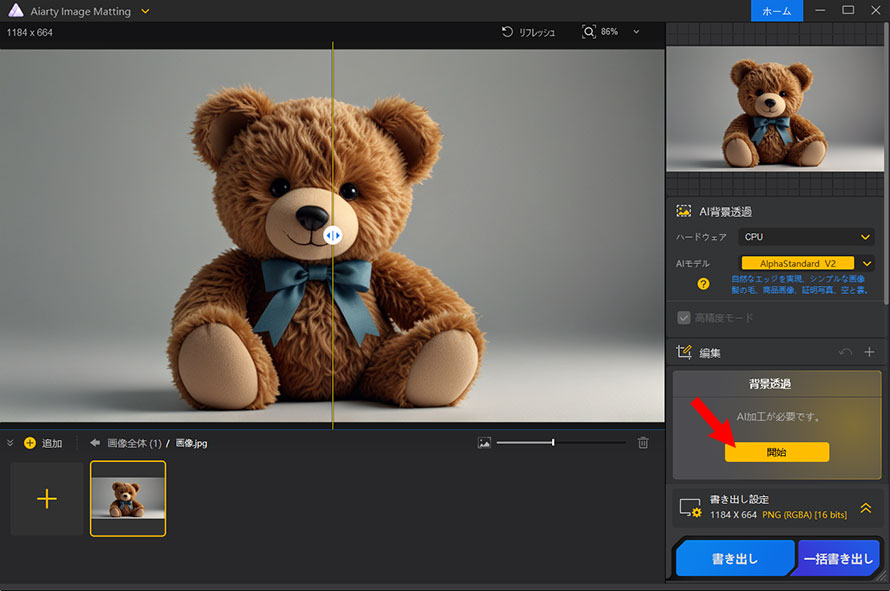Click the blue 書き出し export button
This screenshot has height=591, width=890.
point(734,560)
